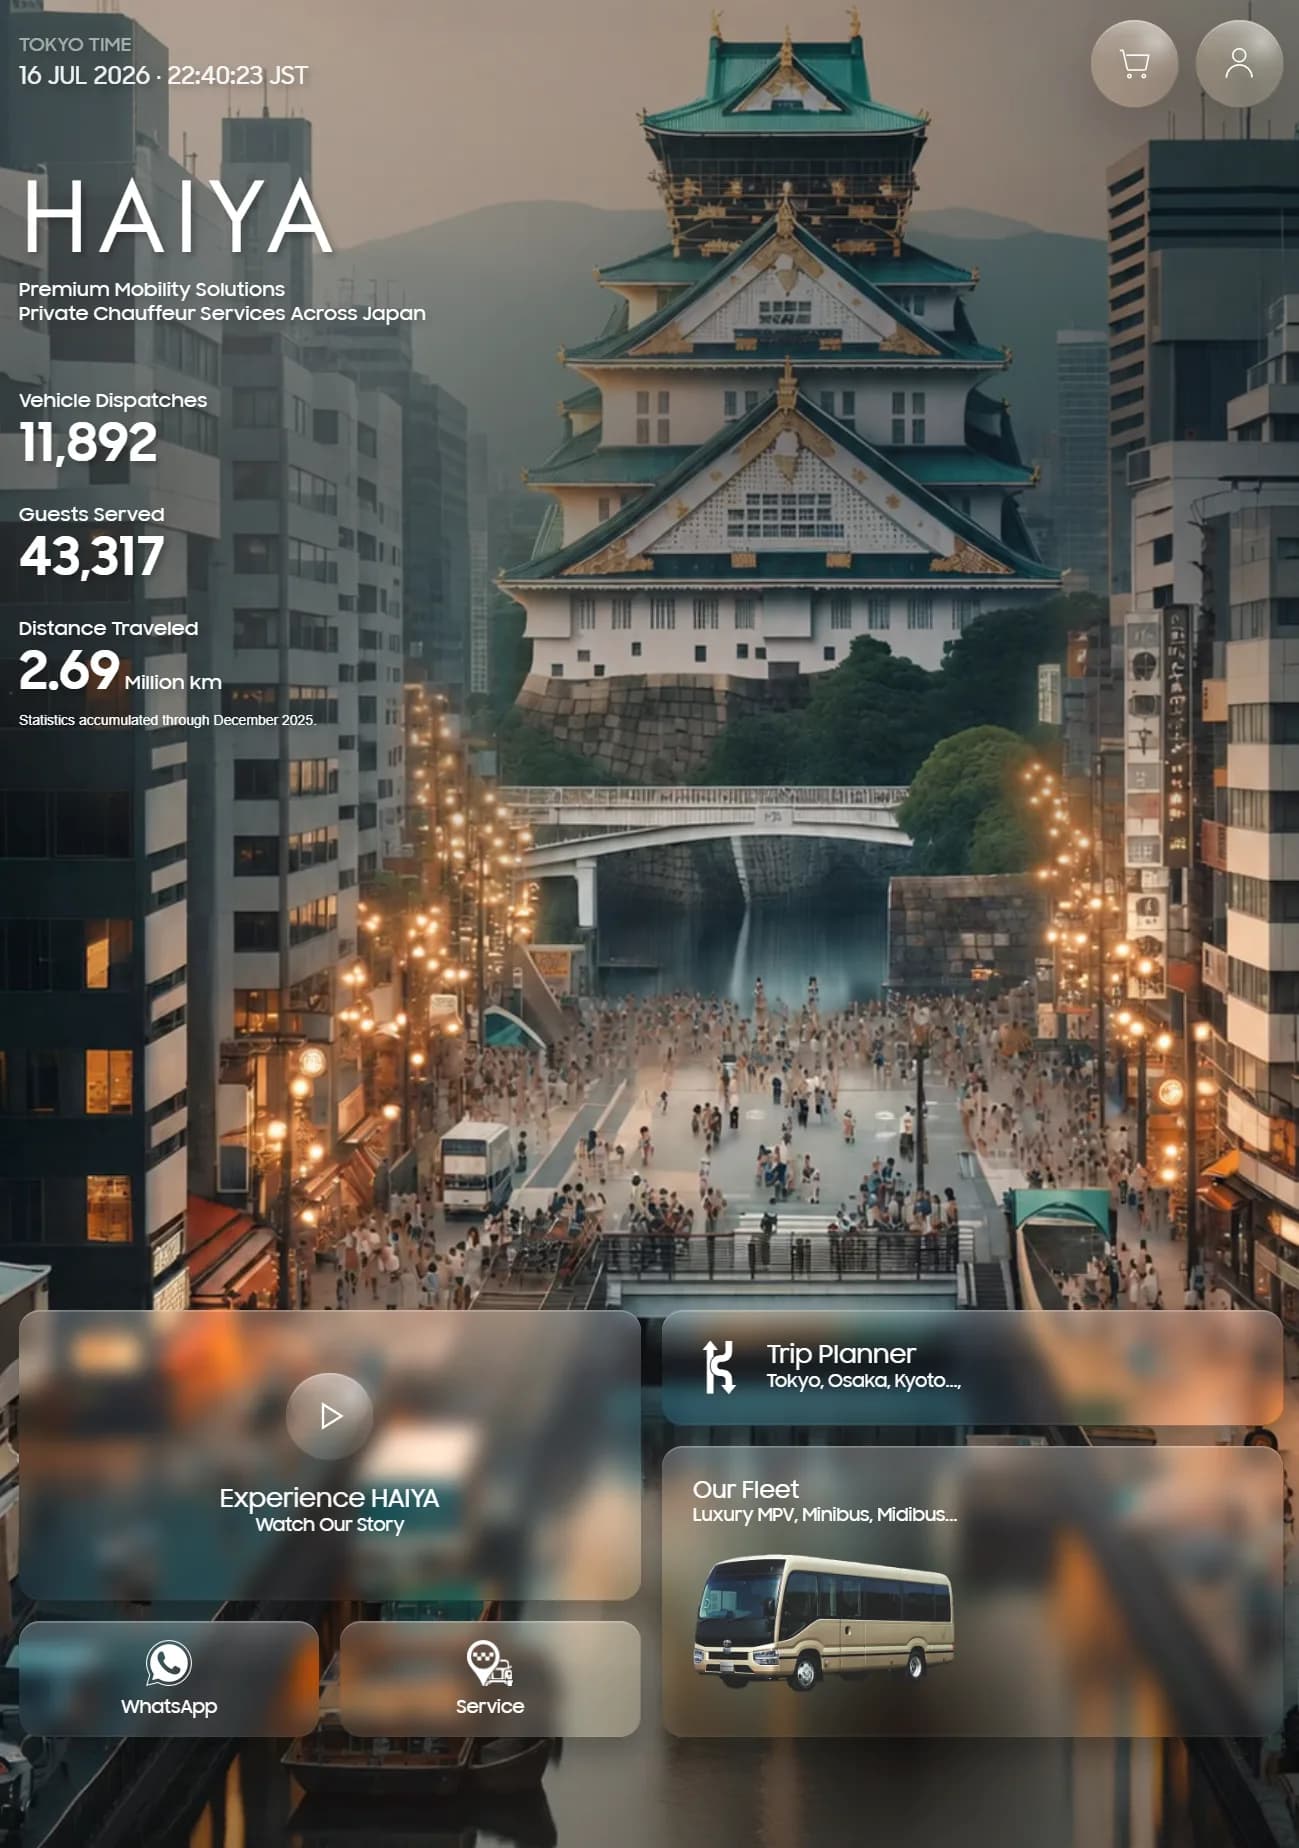This screenshot has height=1848, width=1299.
Task: Open the Our Fleet card title
Action: pyautogui.click(x=746, y=1489)
